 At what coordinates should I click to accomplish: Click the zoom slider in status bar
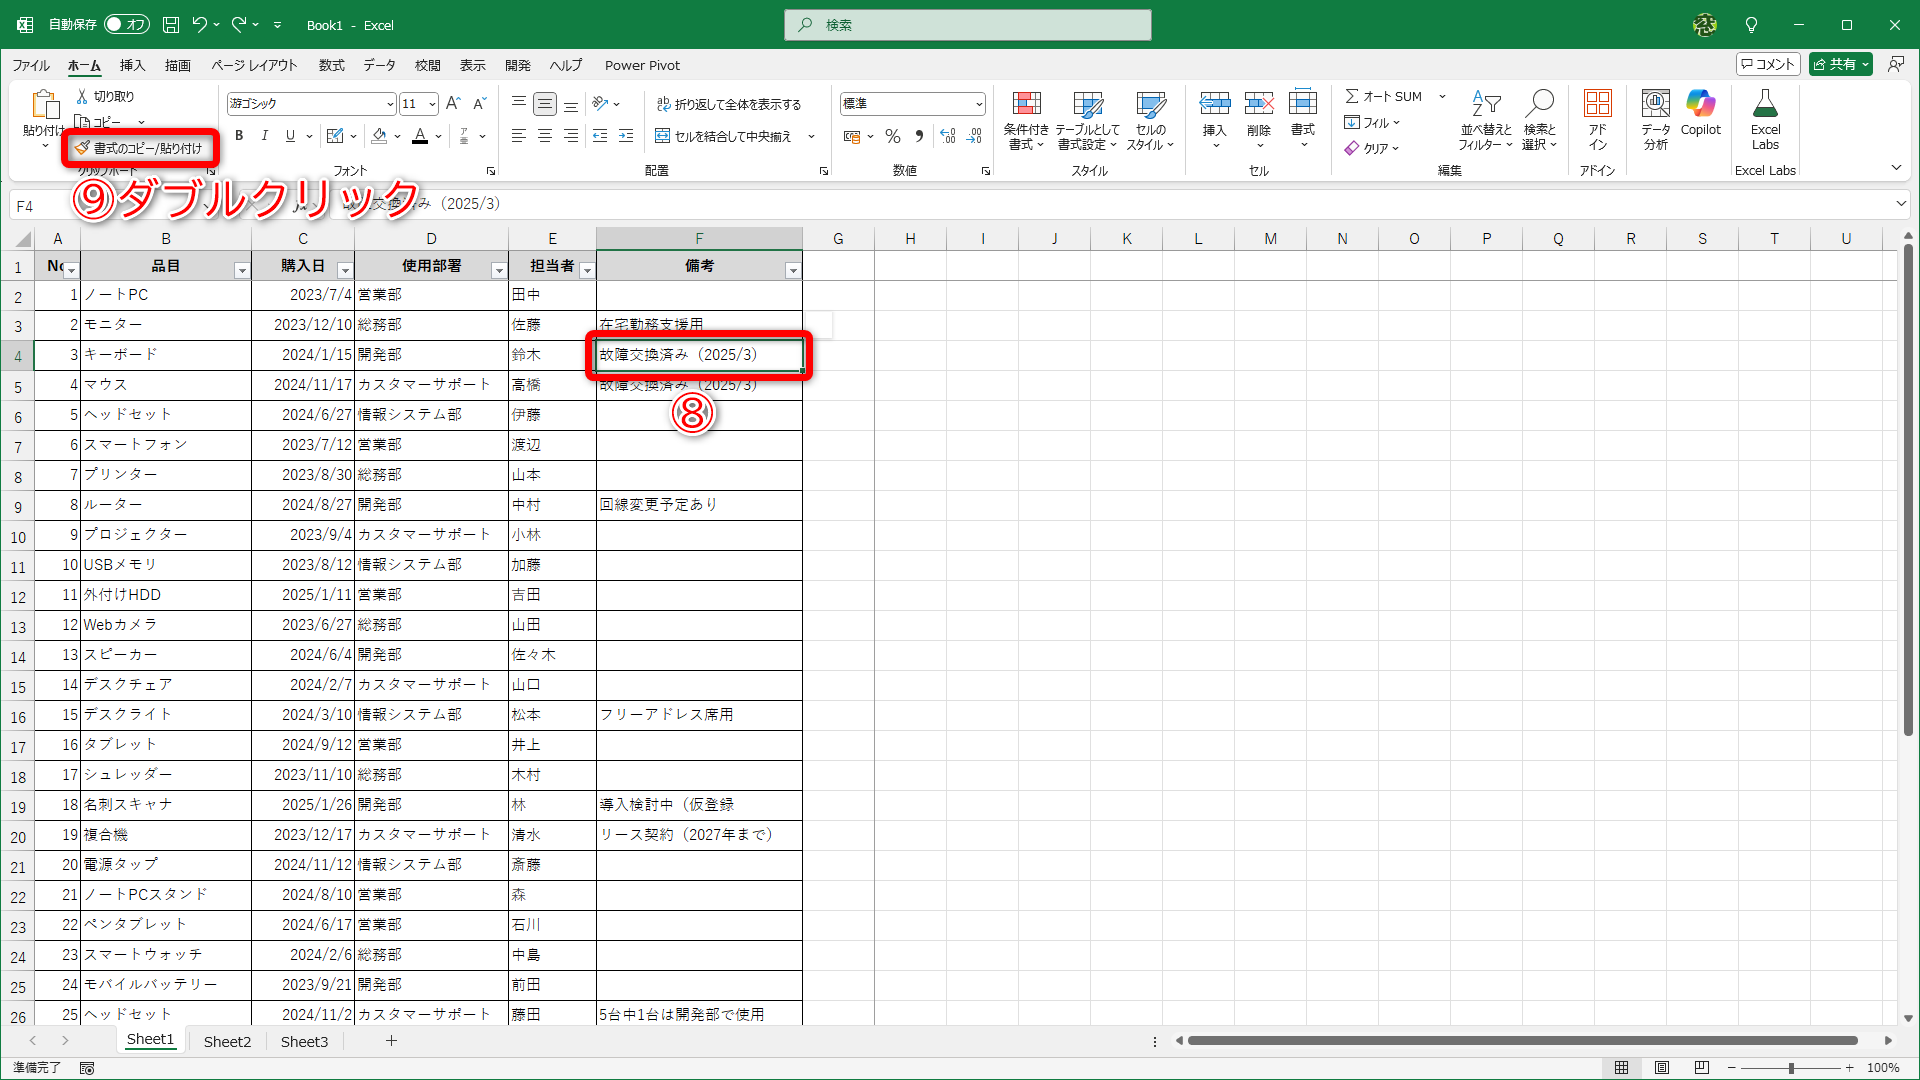(x=1791, y=1068)
